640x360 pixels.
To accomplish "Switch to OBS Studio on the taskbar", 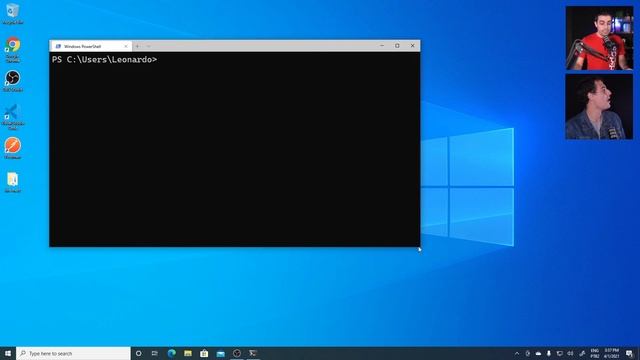I will (x=237, y=353).
